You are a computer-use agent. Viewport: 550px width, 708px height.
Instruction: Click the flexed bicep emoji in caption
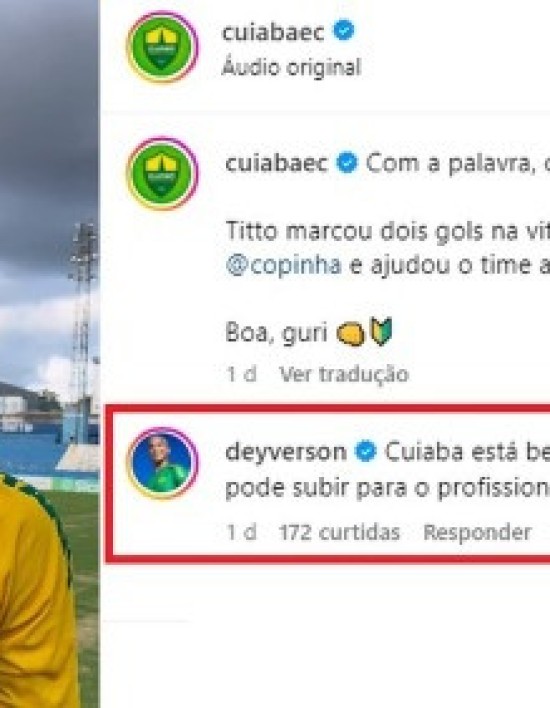350,335
